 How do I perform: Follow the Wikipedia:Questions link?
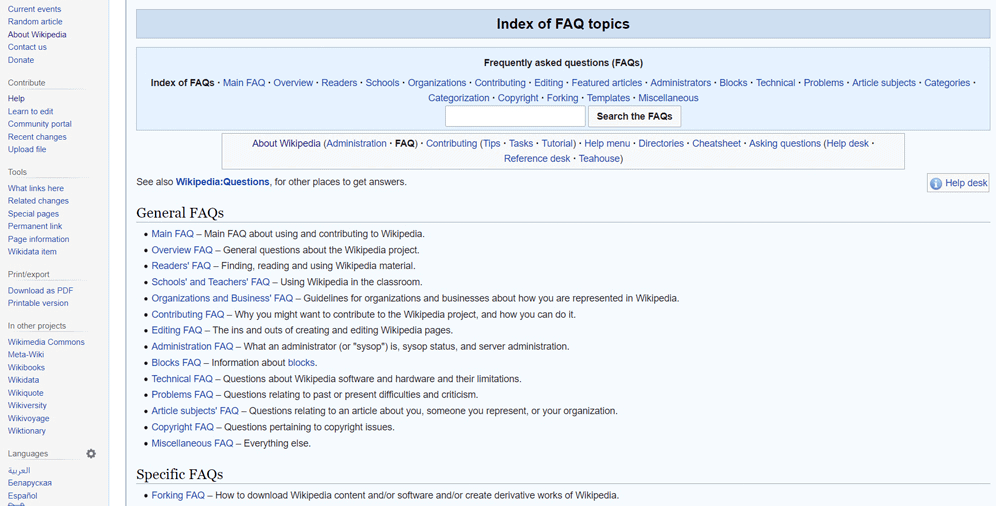coord(222,182)
